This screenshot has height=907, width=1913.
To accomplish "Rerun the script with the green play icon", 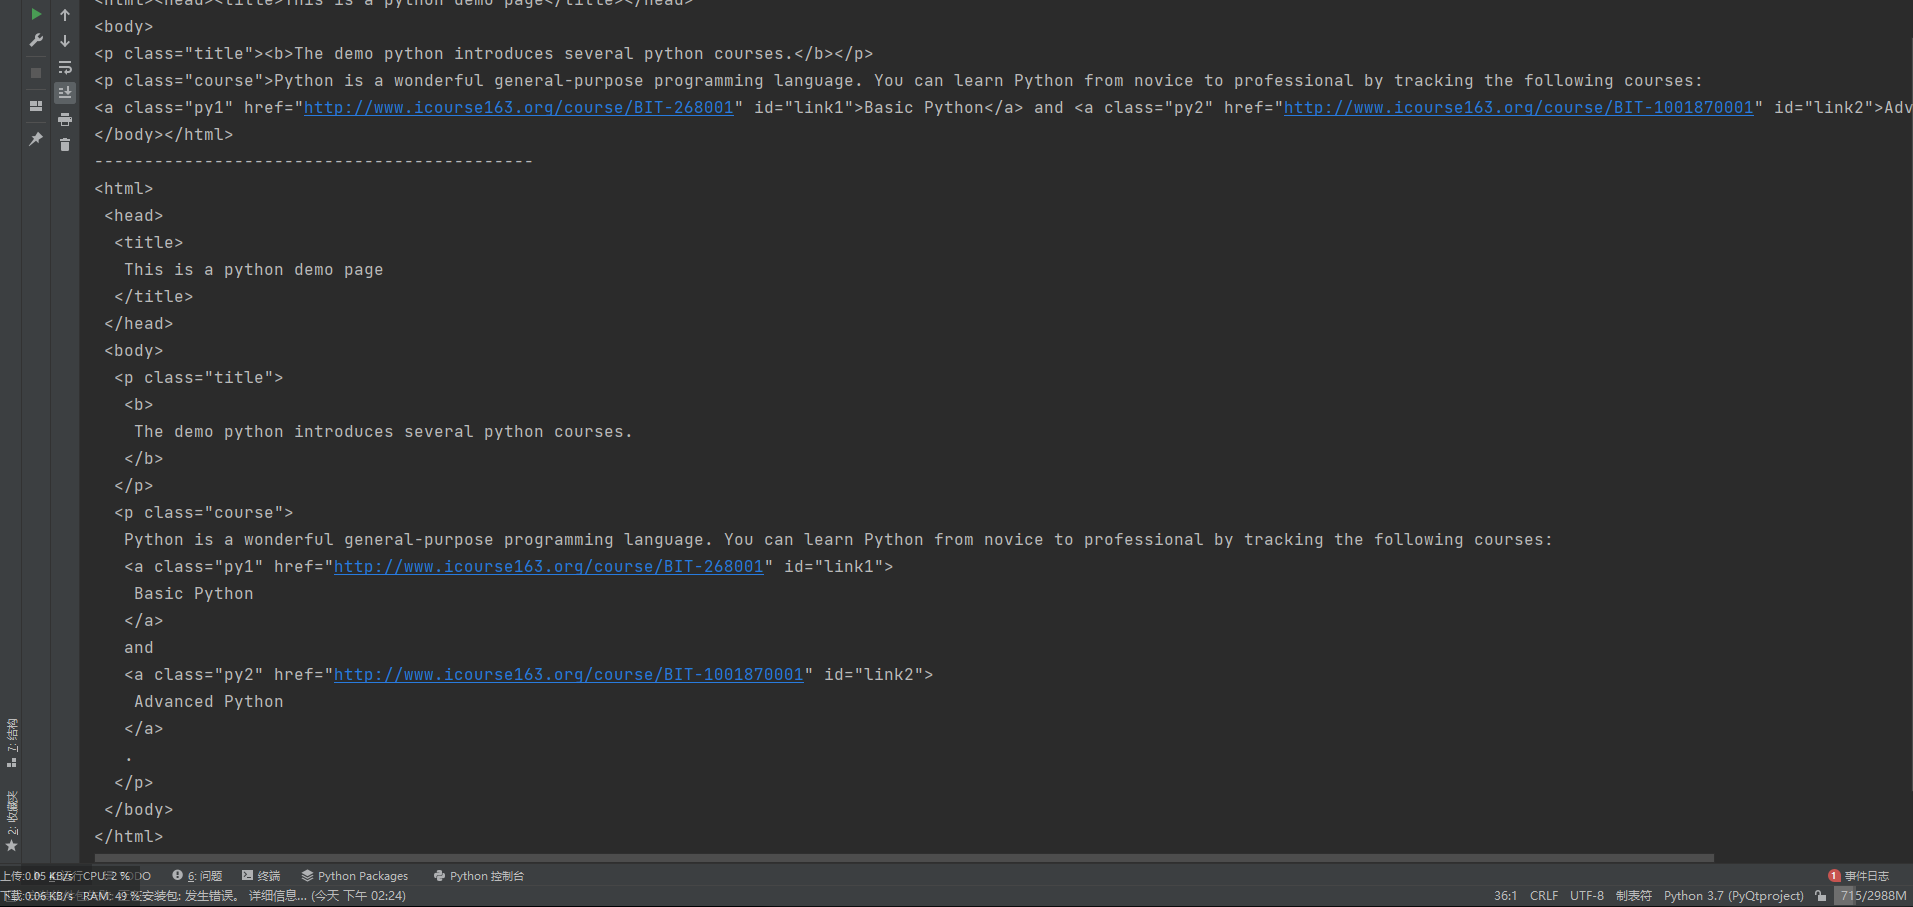I will click(36, 15).
